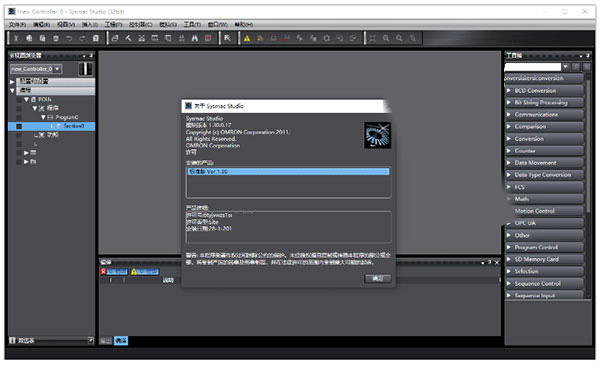This screenshot has width=600, height=365.
Task: Click the yellow warning triangle toolbar icon
Action: point(247,38)
